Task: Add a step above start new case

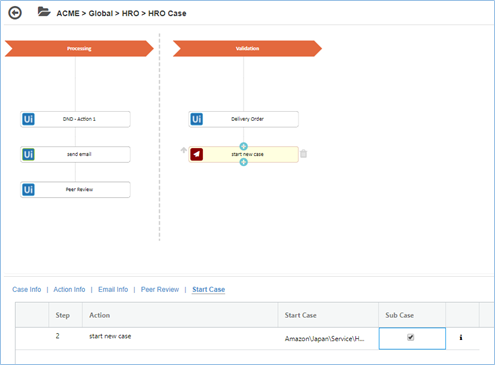Action: 244,146
